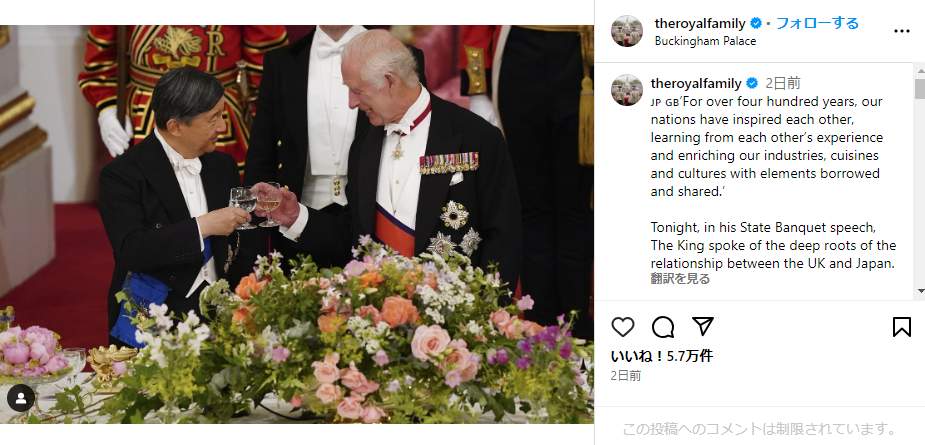Click the verified badge in the post header
This screenshot has width=925, height=445.
click(x=756, y=24)
